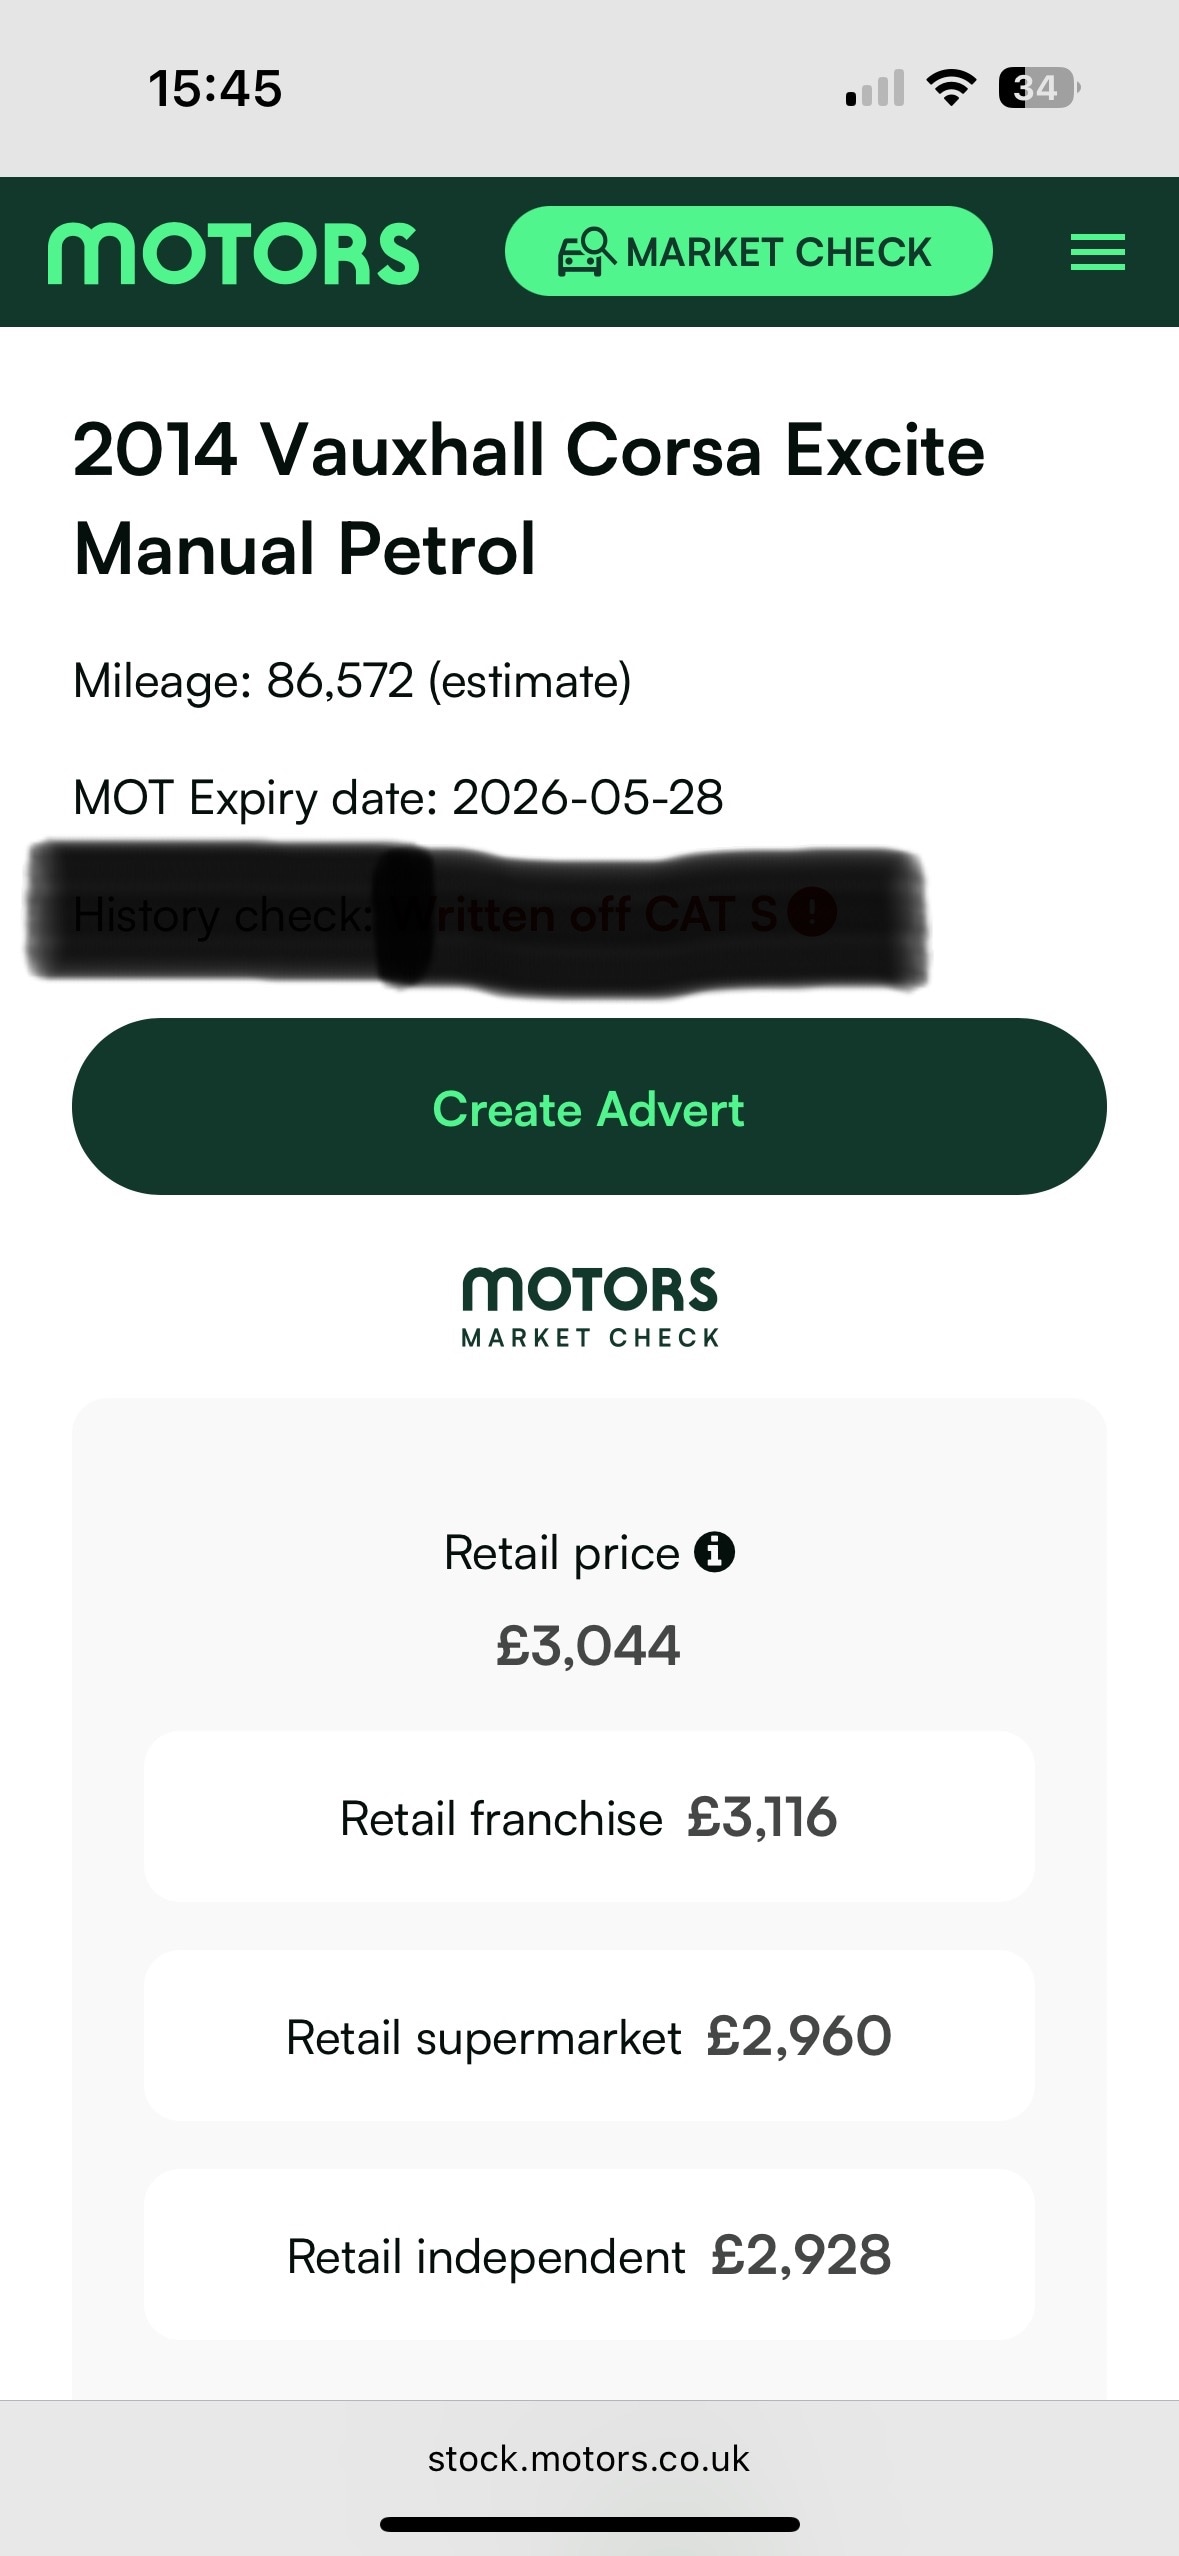The height and width of the screenshot is (2556, 1179).
Task: Click the Create Advert button
Action: (x=589, y=1106)
